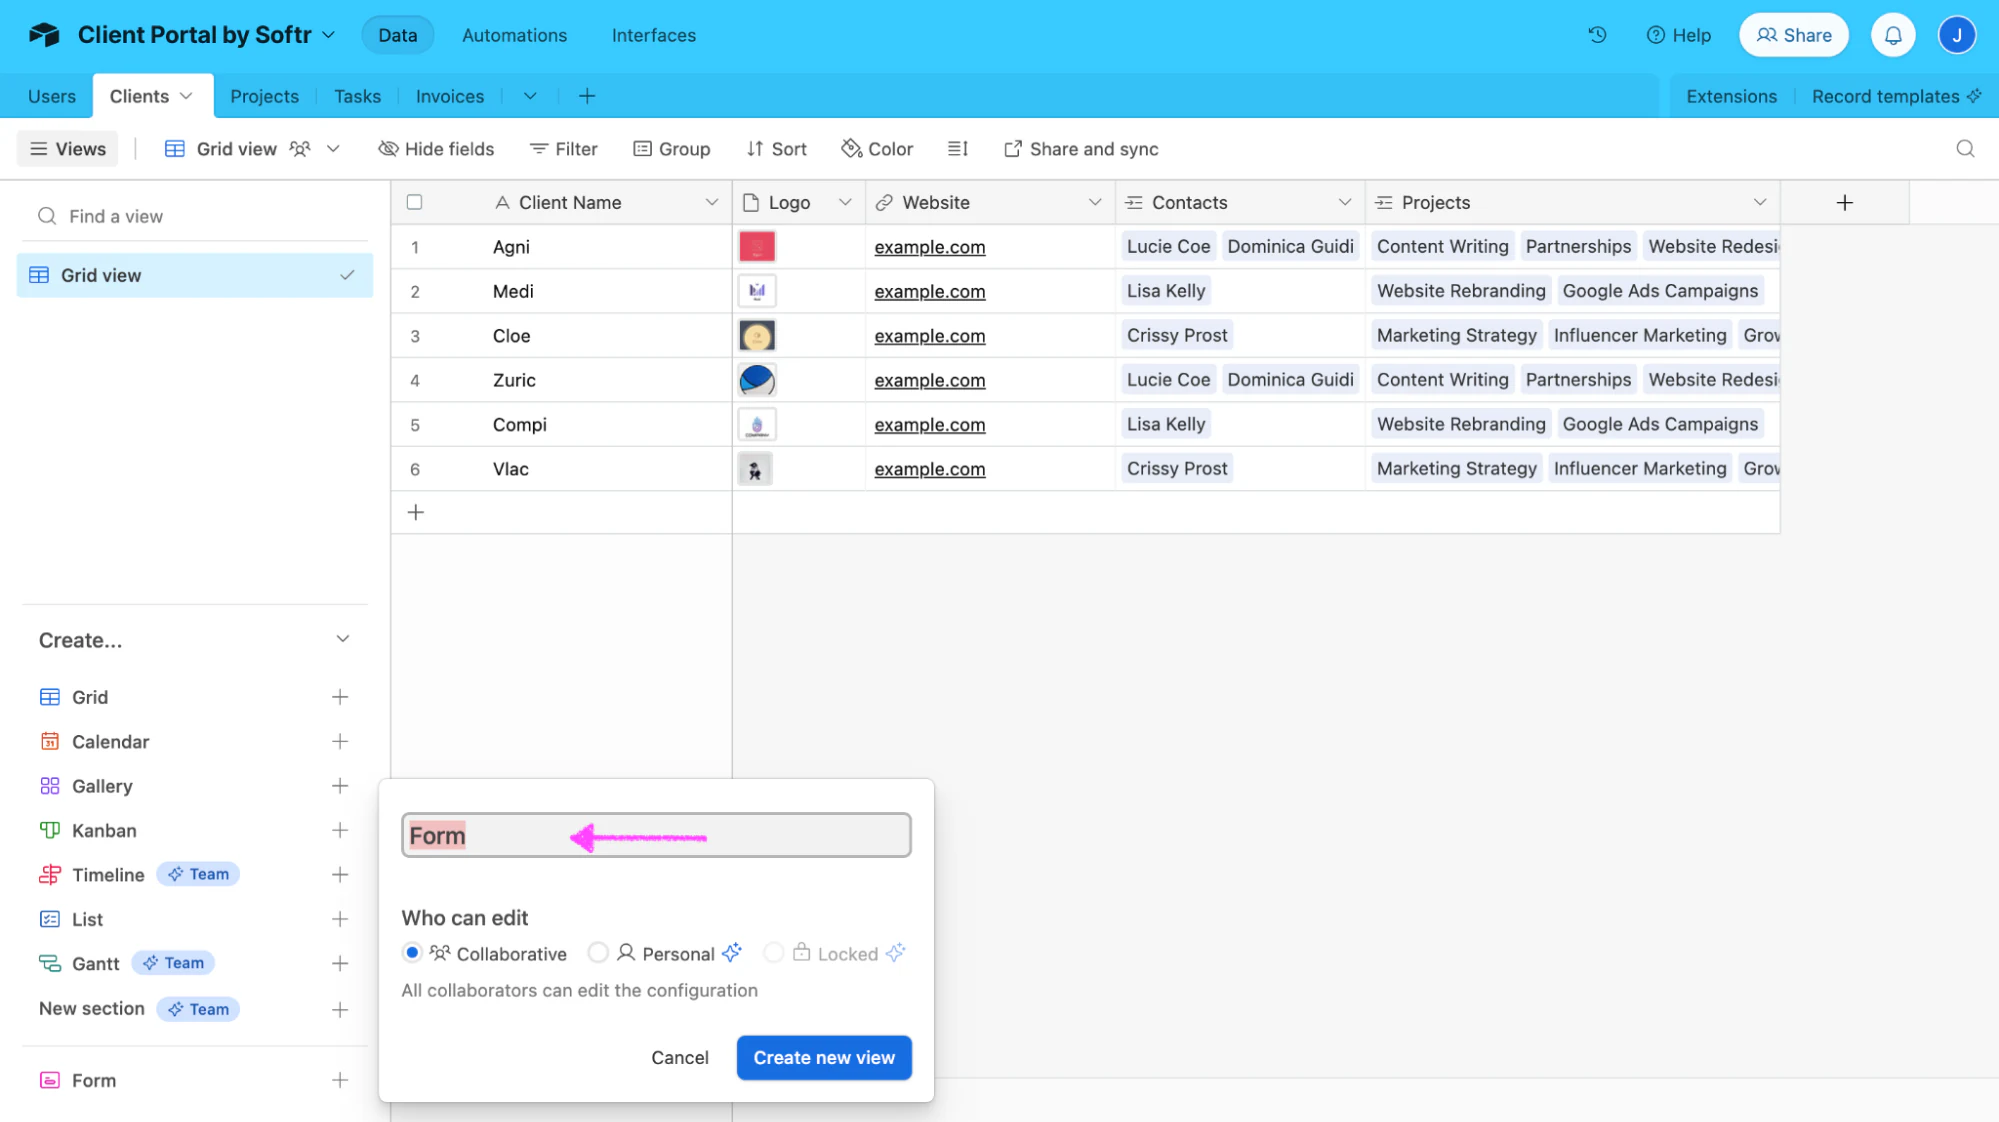Open the J account avatar
The image size is (1999, 1122).
(x=1957, y=35)
